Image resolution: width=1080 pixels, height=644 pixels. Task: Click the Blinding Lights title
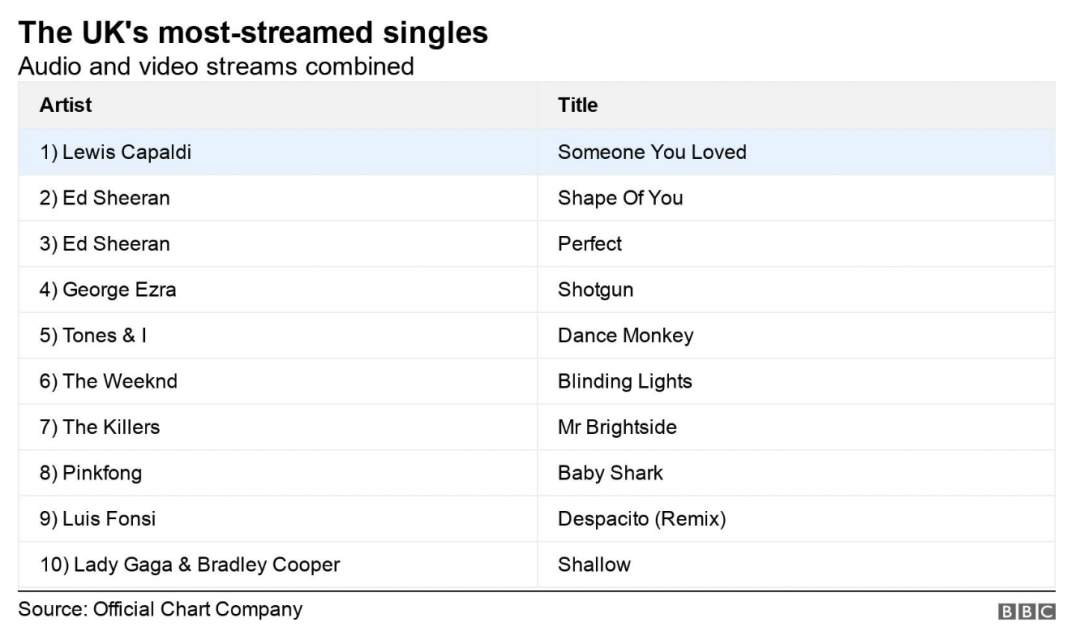pyautogui.click(x=625, y=381)
